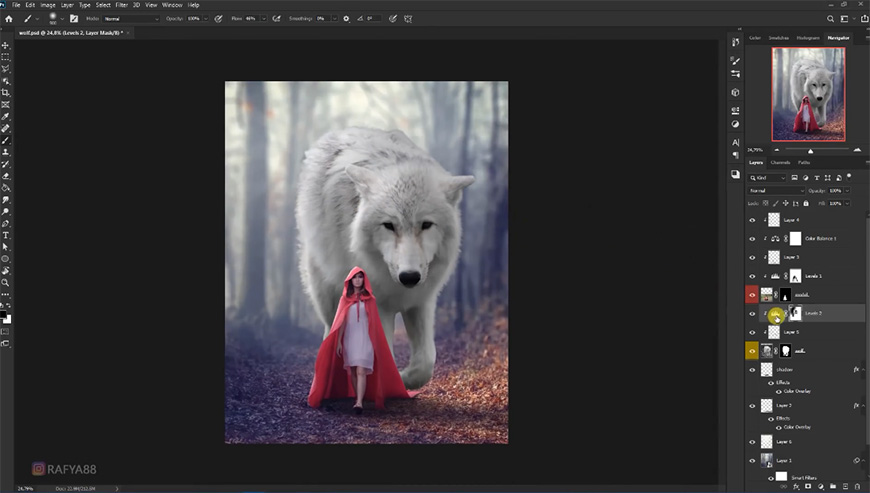Open the smoothing options gear
The width and height of the screenshot is (870, 493).
(x=346, y=19)
